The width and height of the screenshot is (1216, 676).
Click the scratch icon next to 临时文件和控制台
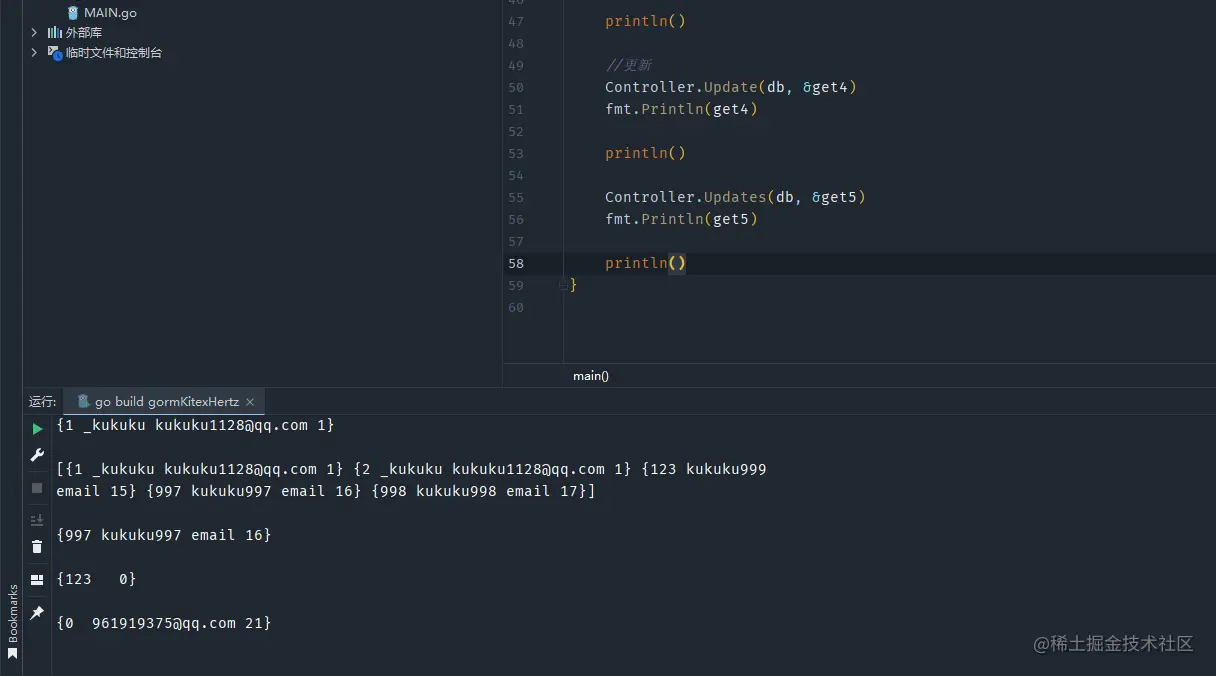click(55, 52)
